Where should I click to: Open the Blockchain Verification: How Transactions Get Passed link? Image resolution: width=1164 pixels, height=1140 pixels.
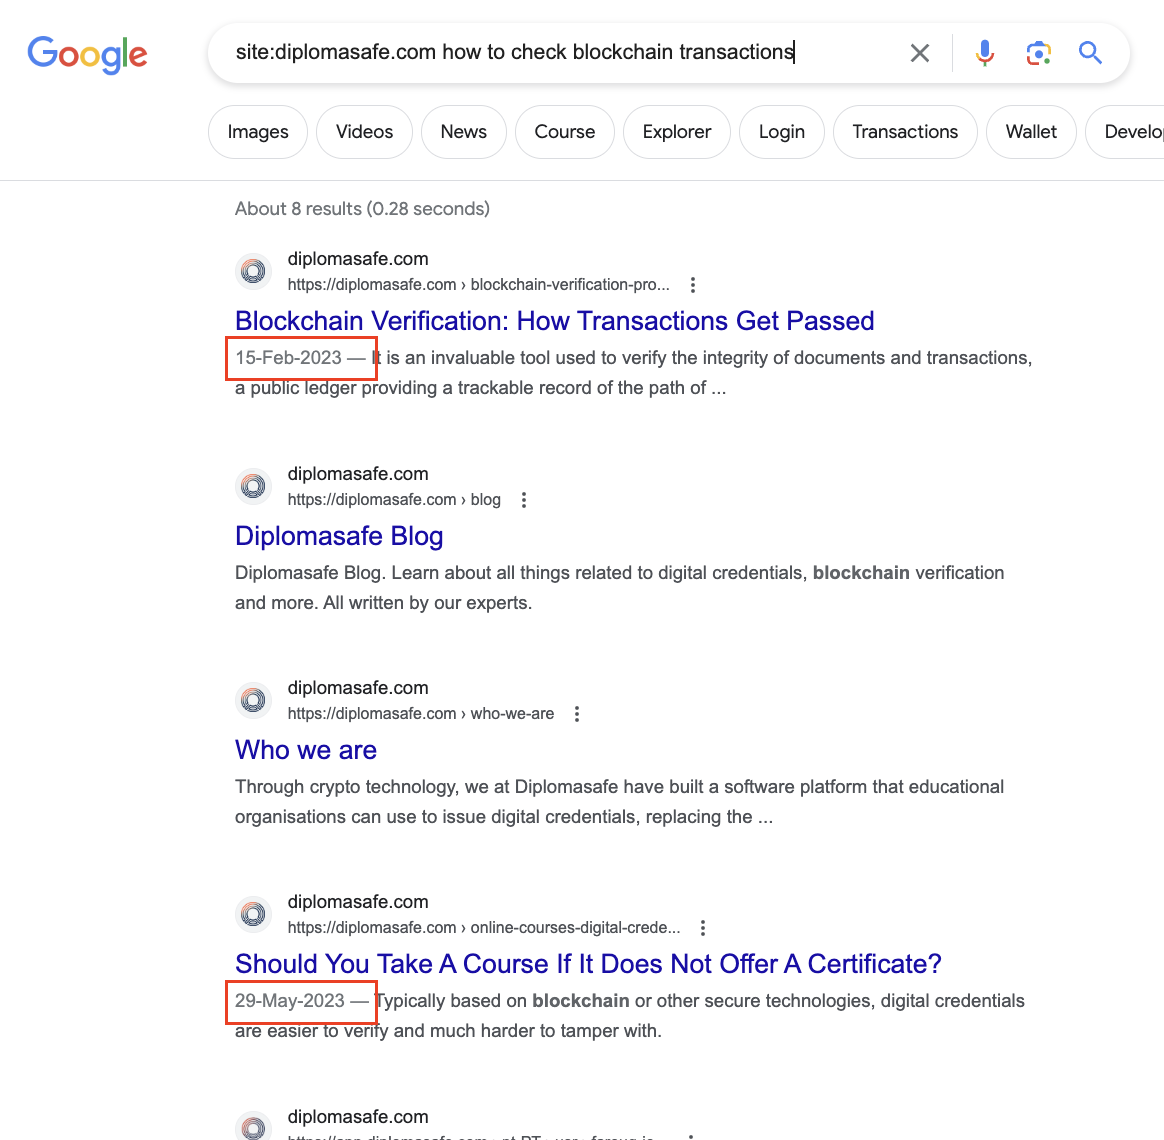554,321
